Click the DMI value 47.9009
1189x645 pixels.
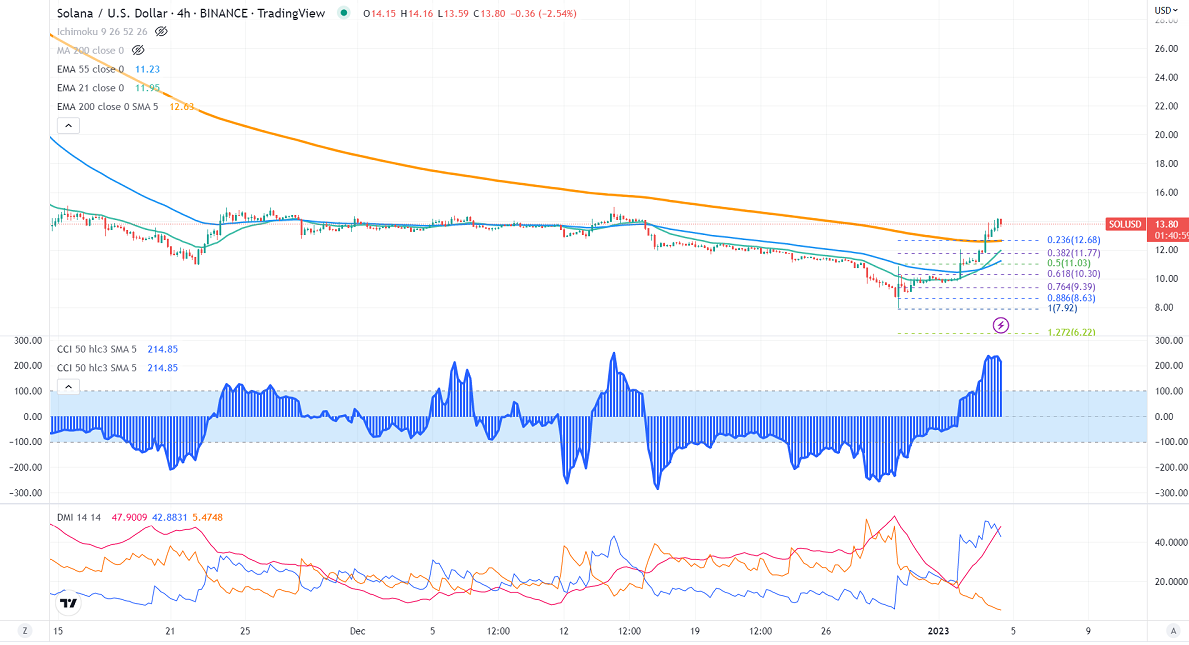coord(129,518)
